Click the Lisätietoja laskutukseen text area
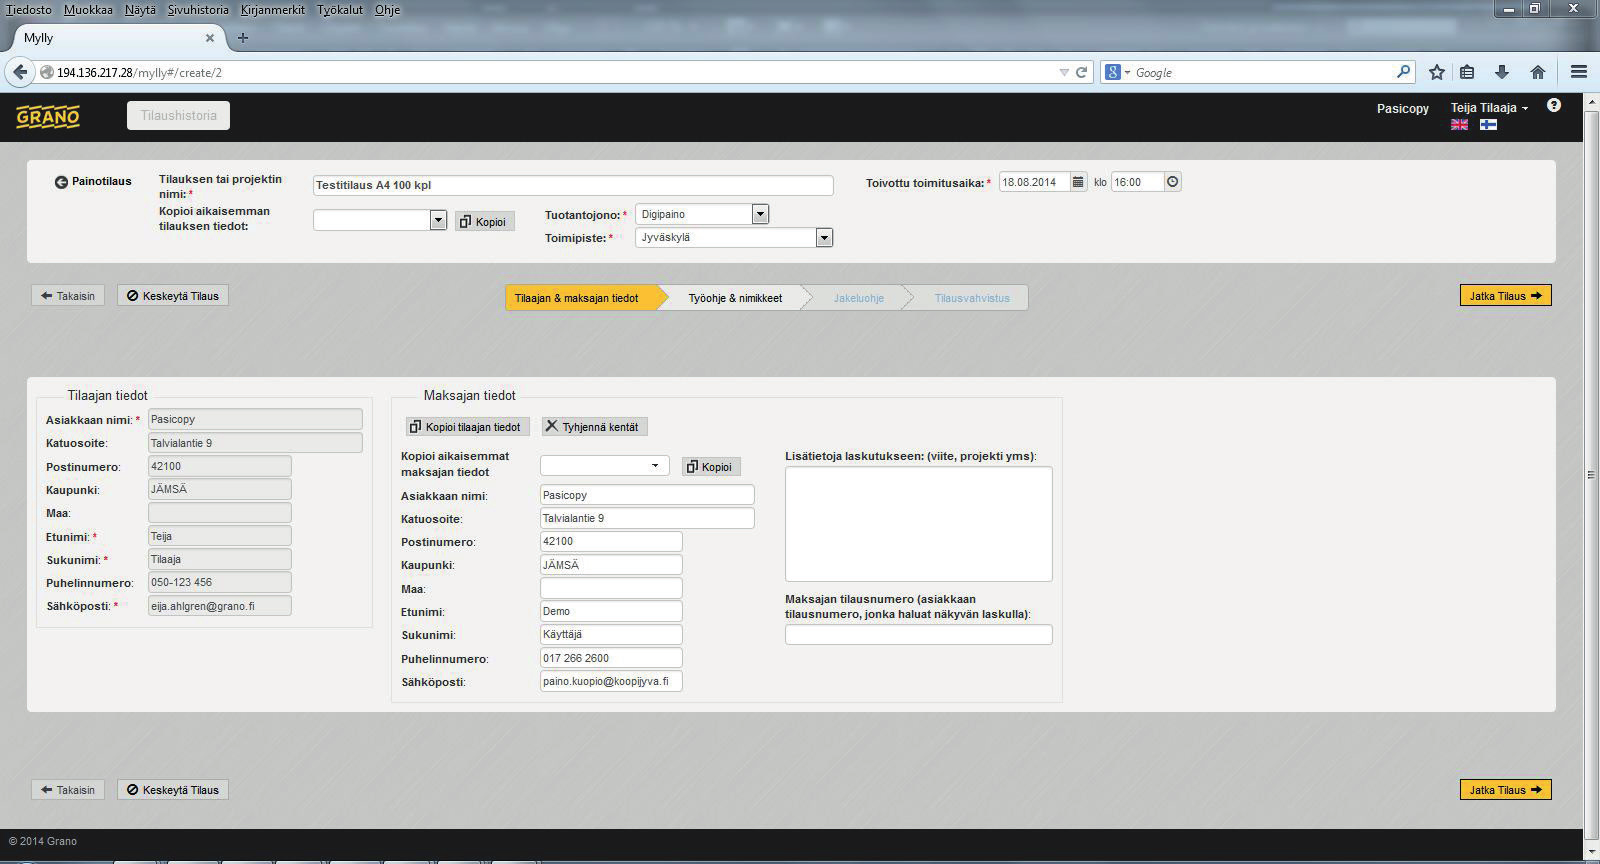 pyautogui.click(x=919, y=524)
